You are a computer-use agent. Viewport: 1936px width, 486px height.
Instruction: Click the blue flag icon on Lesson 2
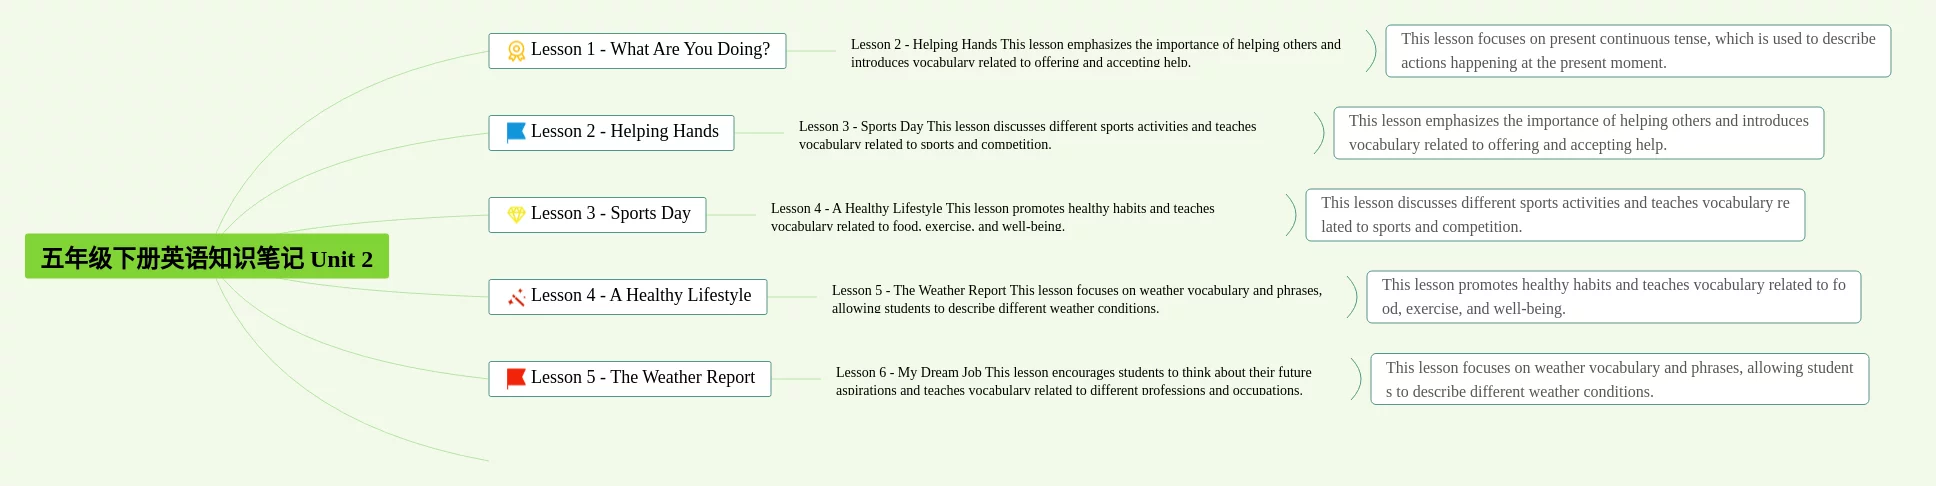coord(516,132)
